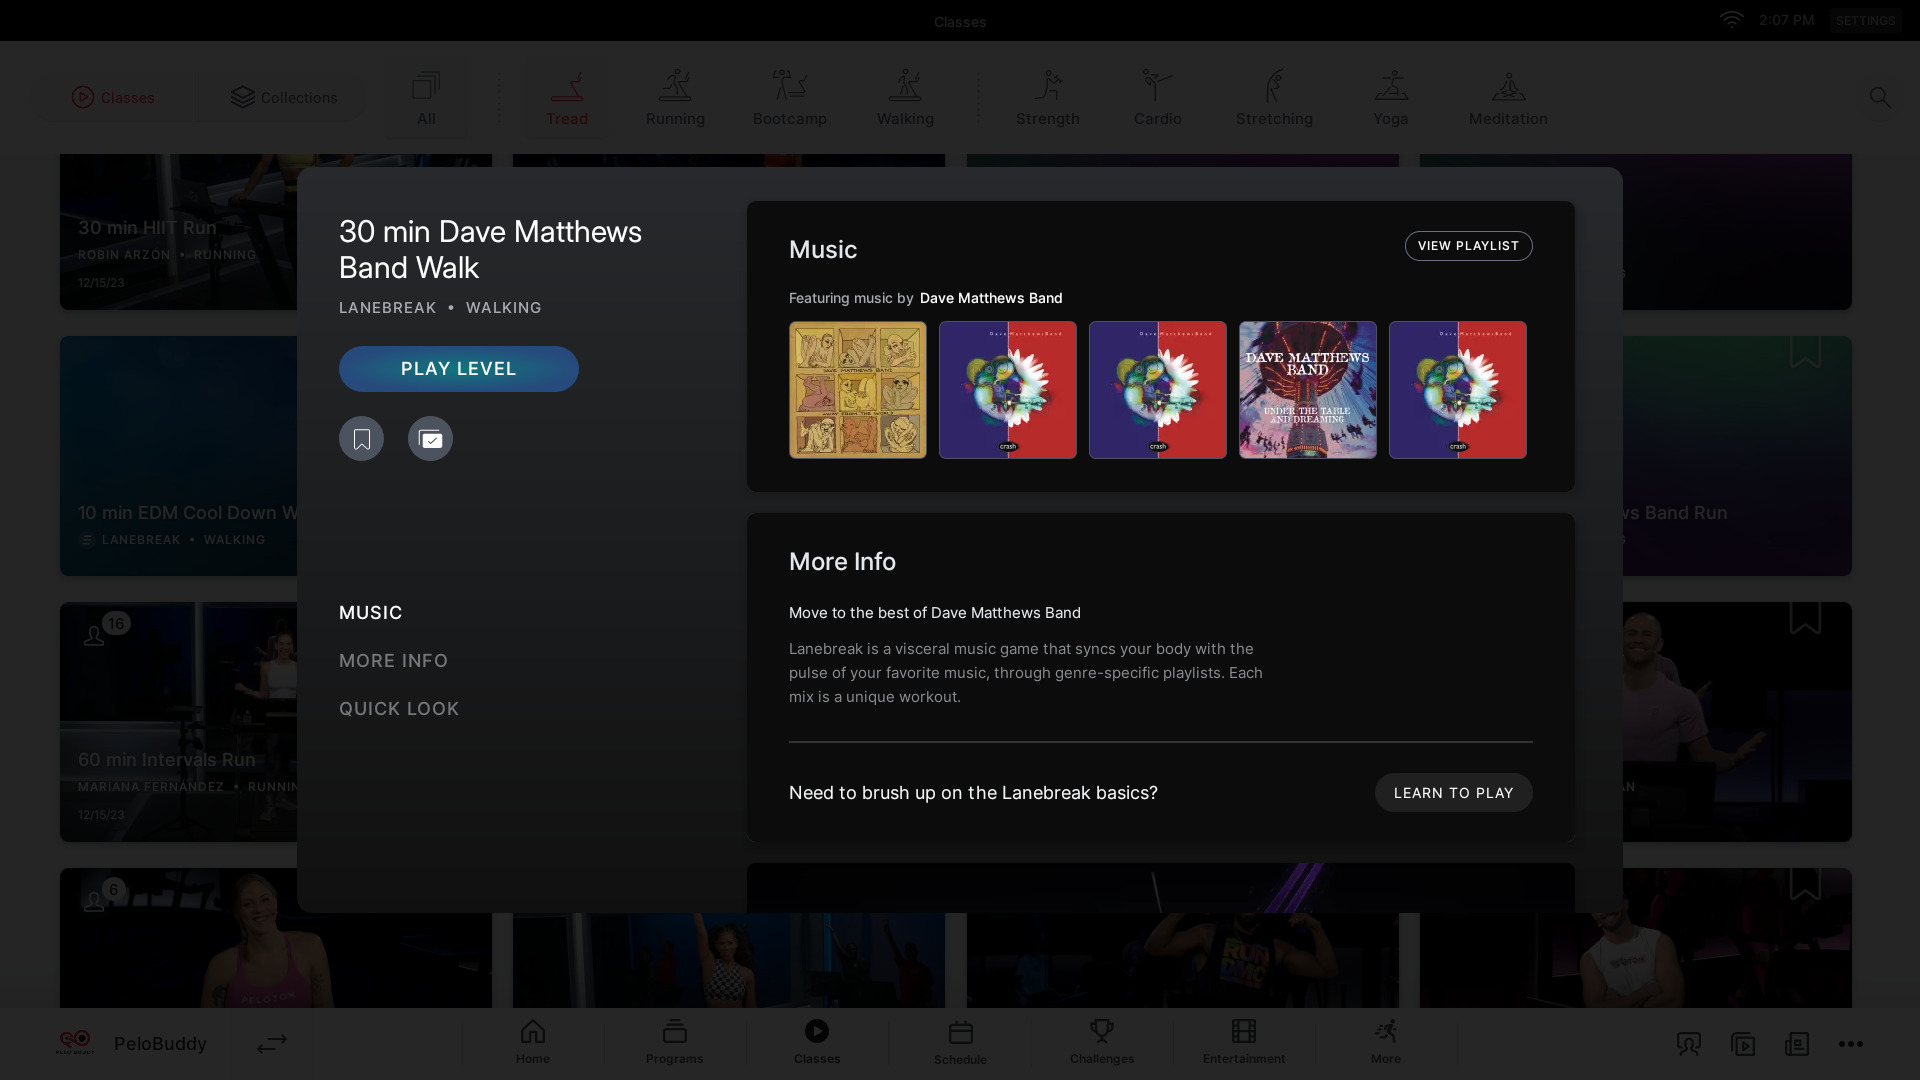Click the PLAY LEVEL button

(459, 369)
